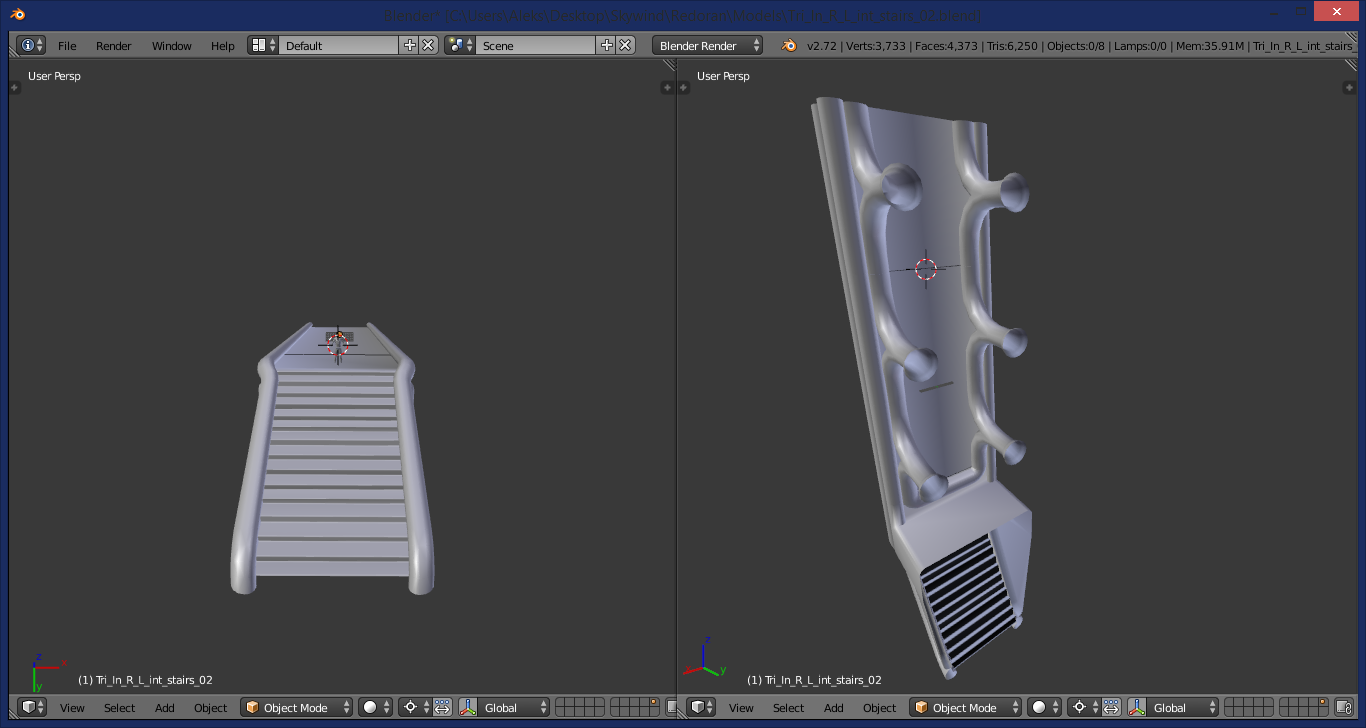Screen dimensions: 1366x728
Task: Click Select in right viewport header
Action: [x=788, y=707]
